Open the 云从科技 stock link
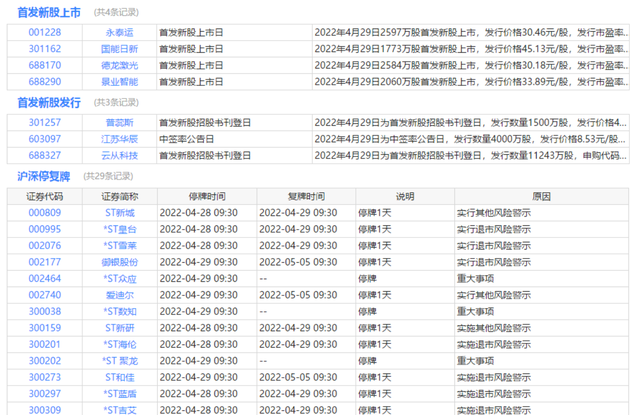 click(x=120, y=155)
